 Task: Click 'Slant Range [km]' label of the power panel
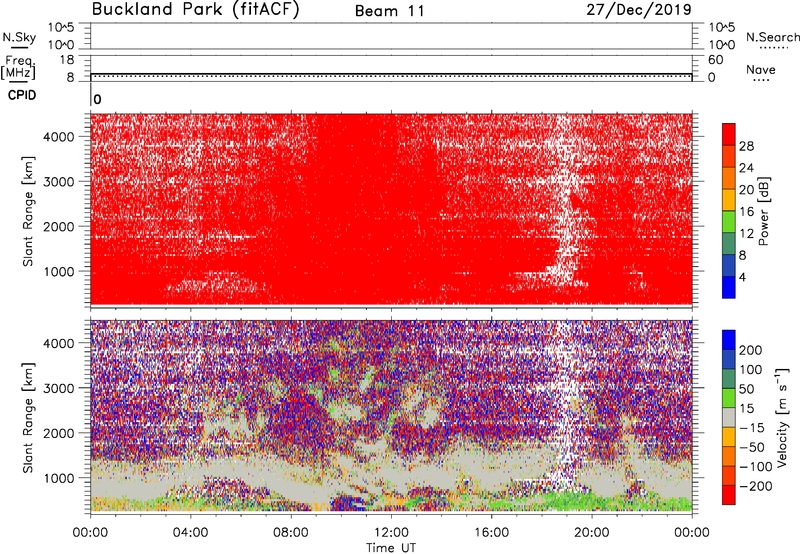(28, 211)
